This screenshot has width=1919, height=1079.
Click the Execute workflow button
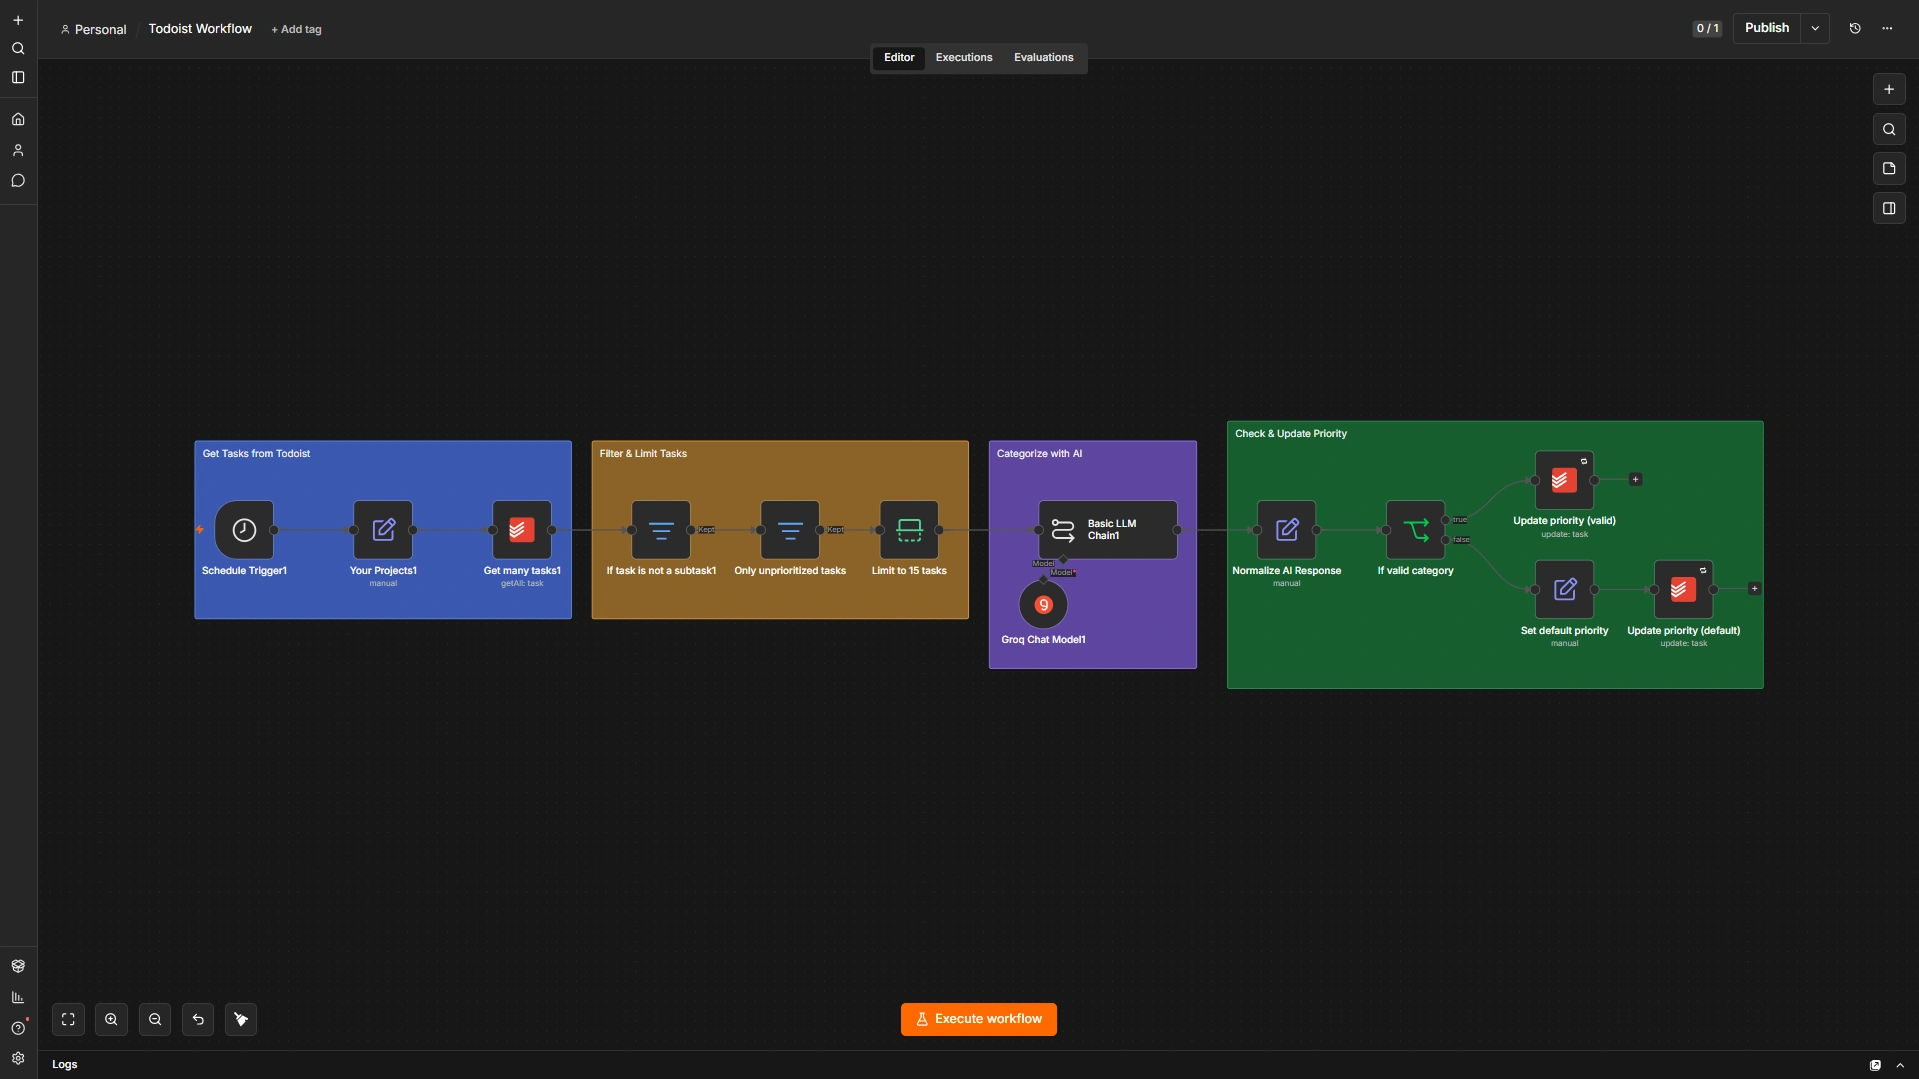[x=979, y=1019]
